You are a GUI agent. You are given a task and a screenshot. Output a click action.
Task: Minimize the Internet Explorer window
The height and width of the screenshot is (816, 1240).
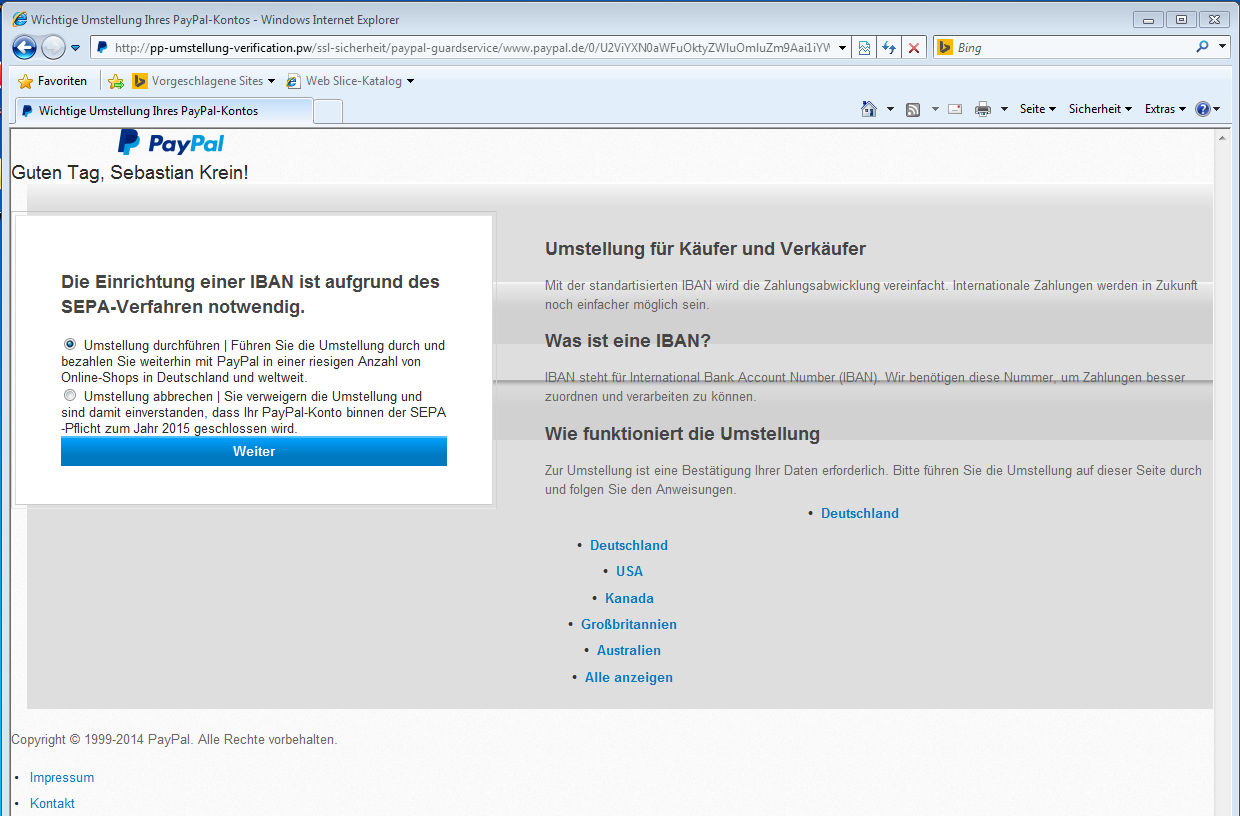(1148, 19)
